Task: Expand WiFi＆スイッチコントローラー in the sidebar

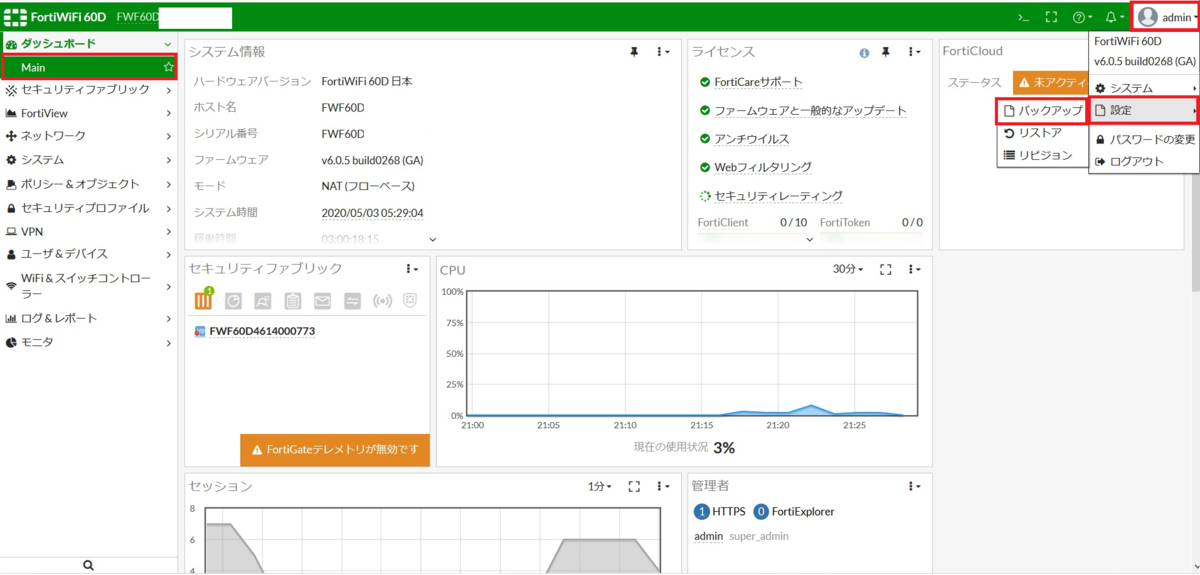Action: (x=89, y=286)
